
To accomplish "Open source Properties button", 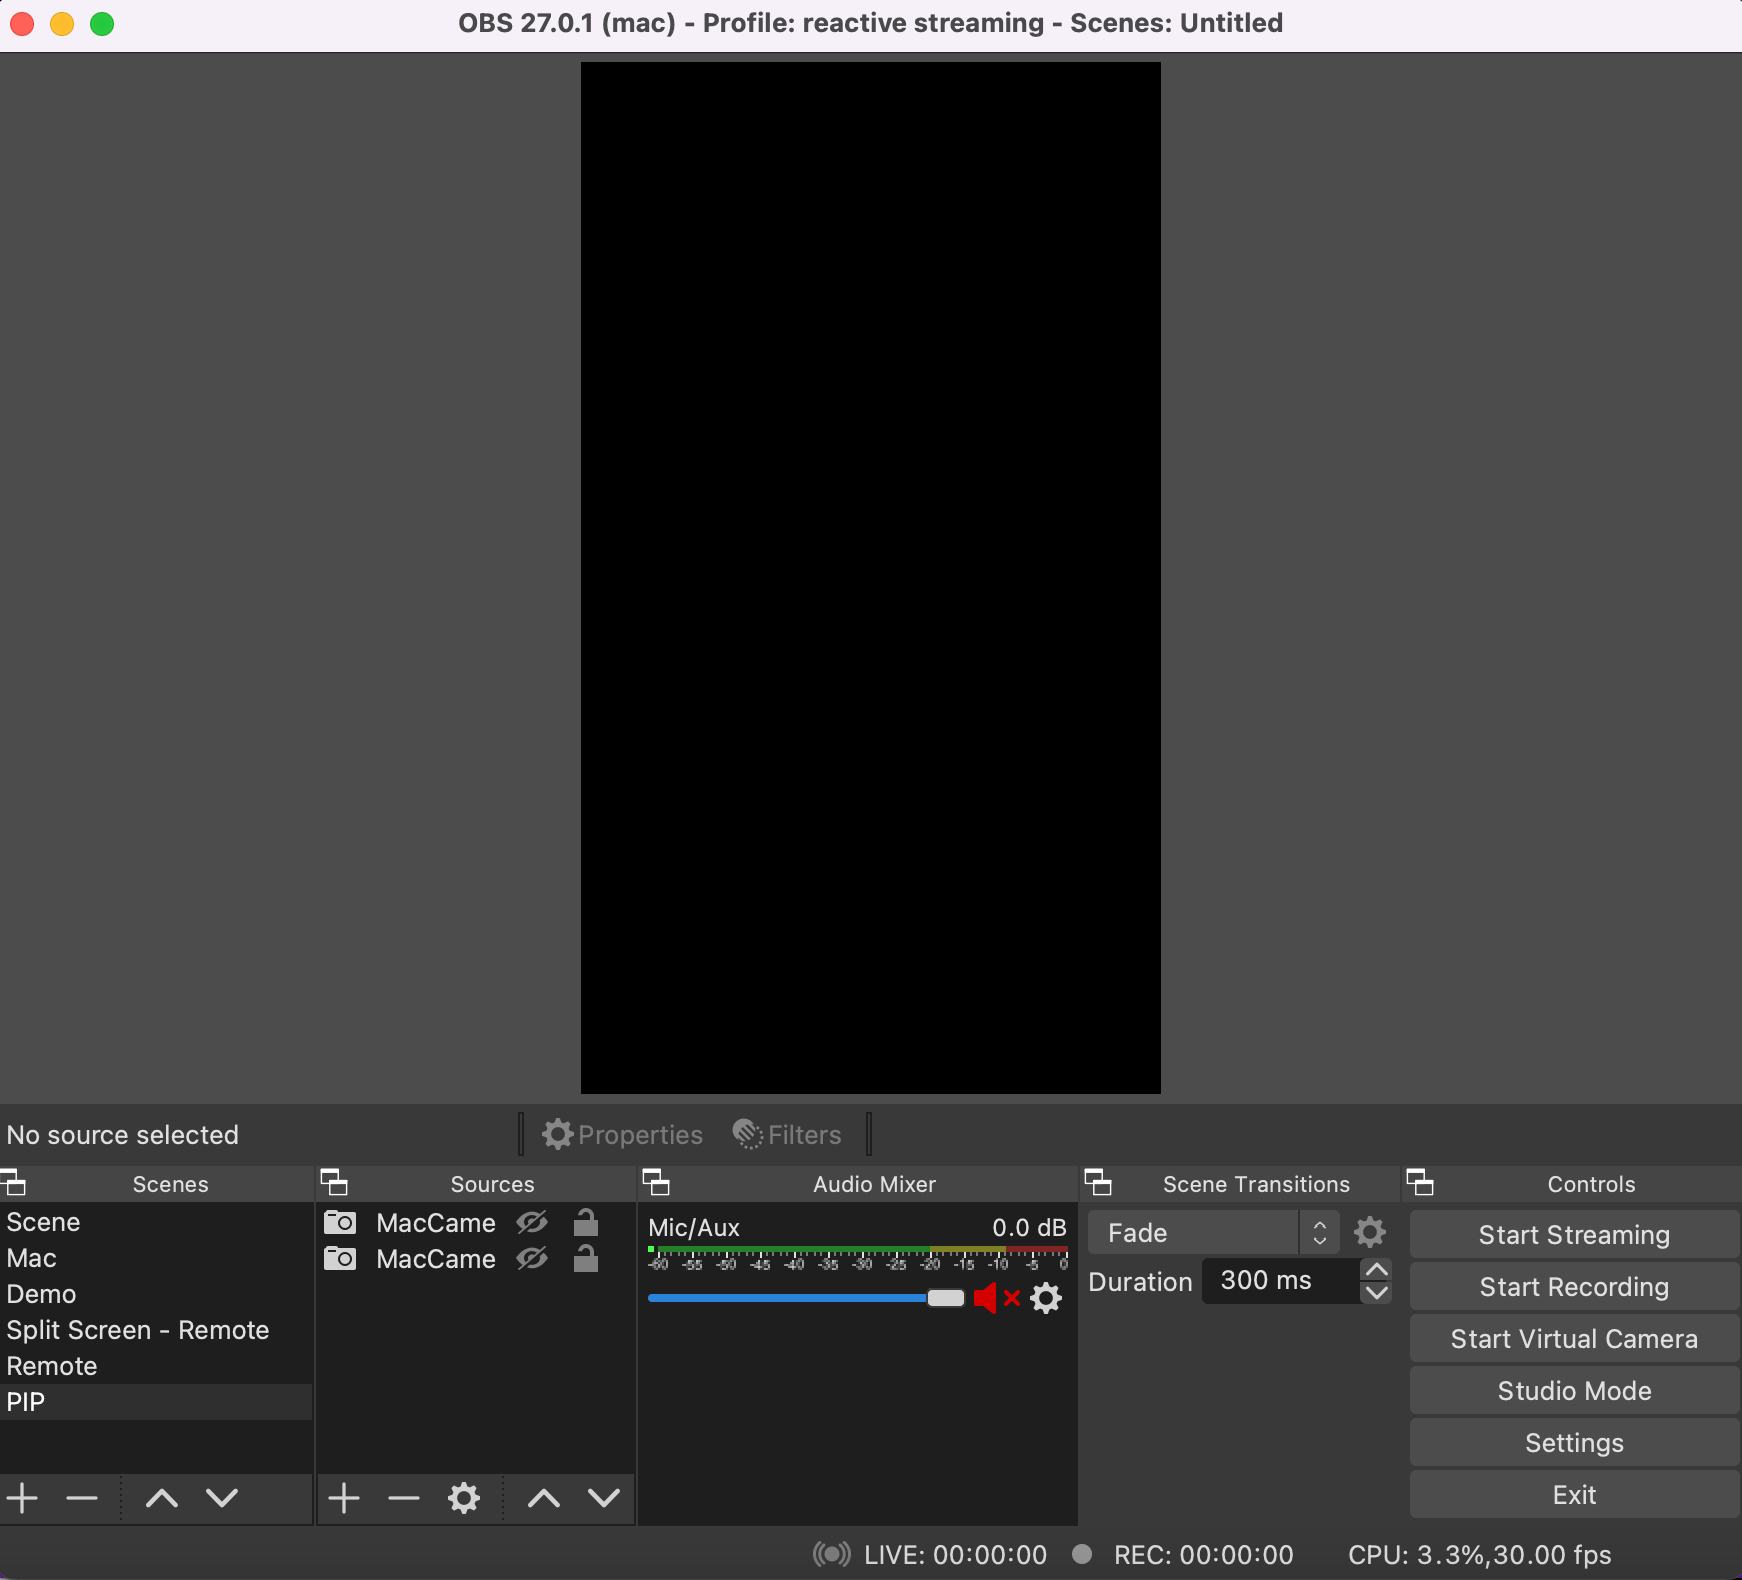I will (622, 1134).
